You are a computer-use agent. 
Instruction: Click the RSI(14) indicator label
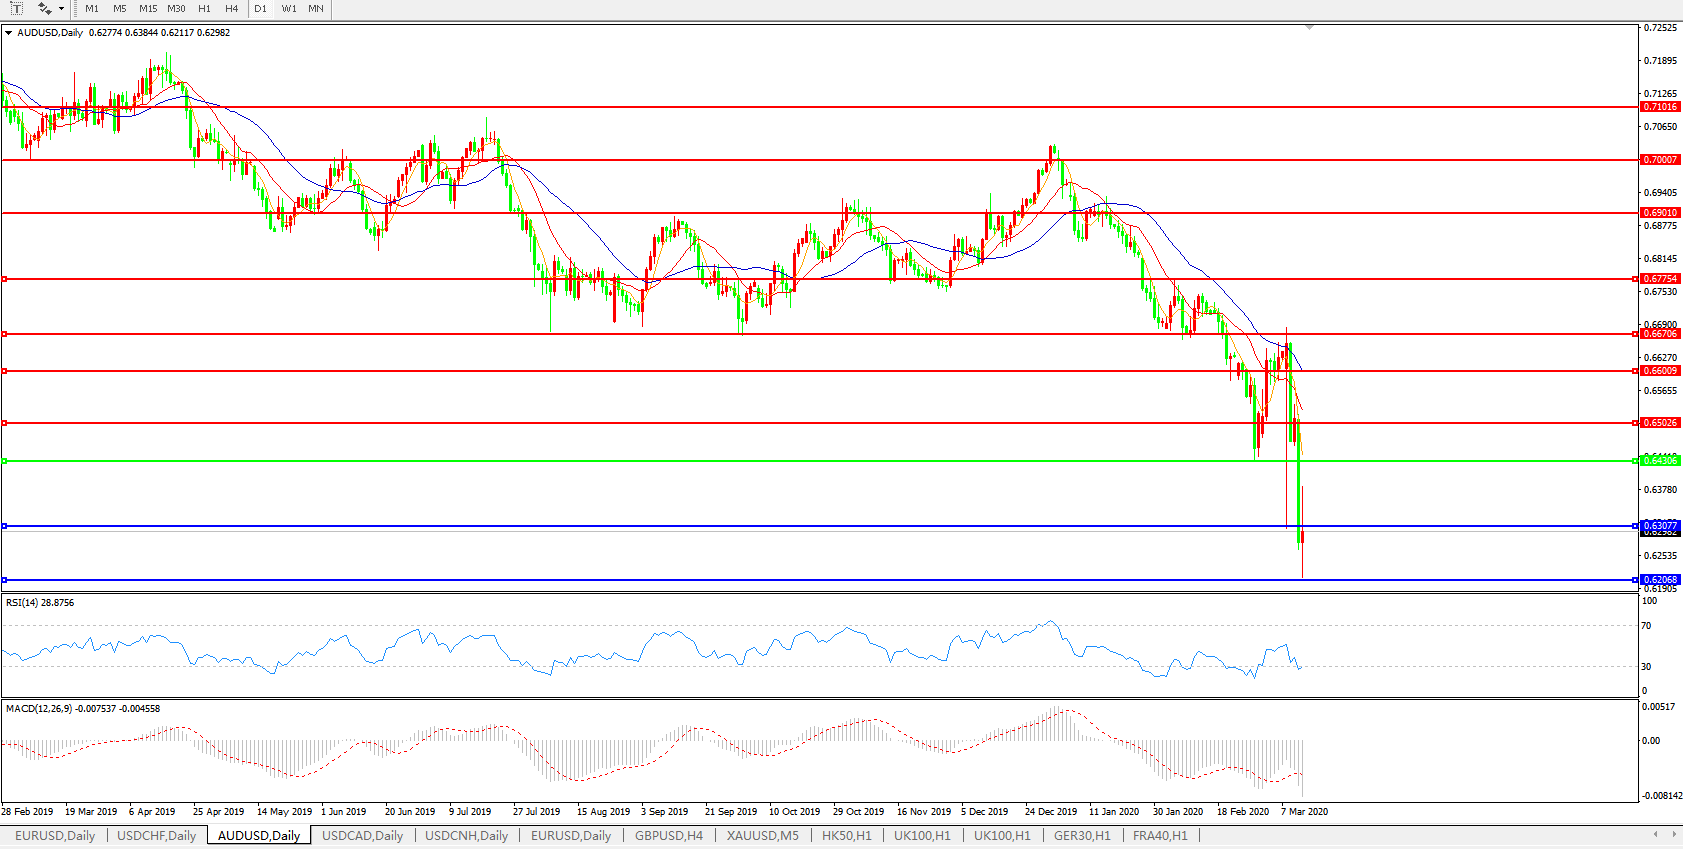40,603
